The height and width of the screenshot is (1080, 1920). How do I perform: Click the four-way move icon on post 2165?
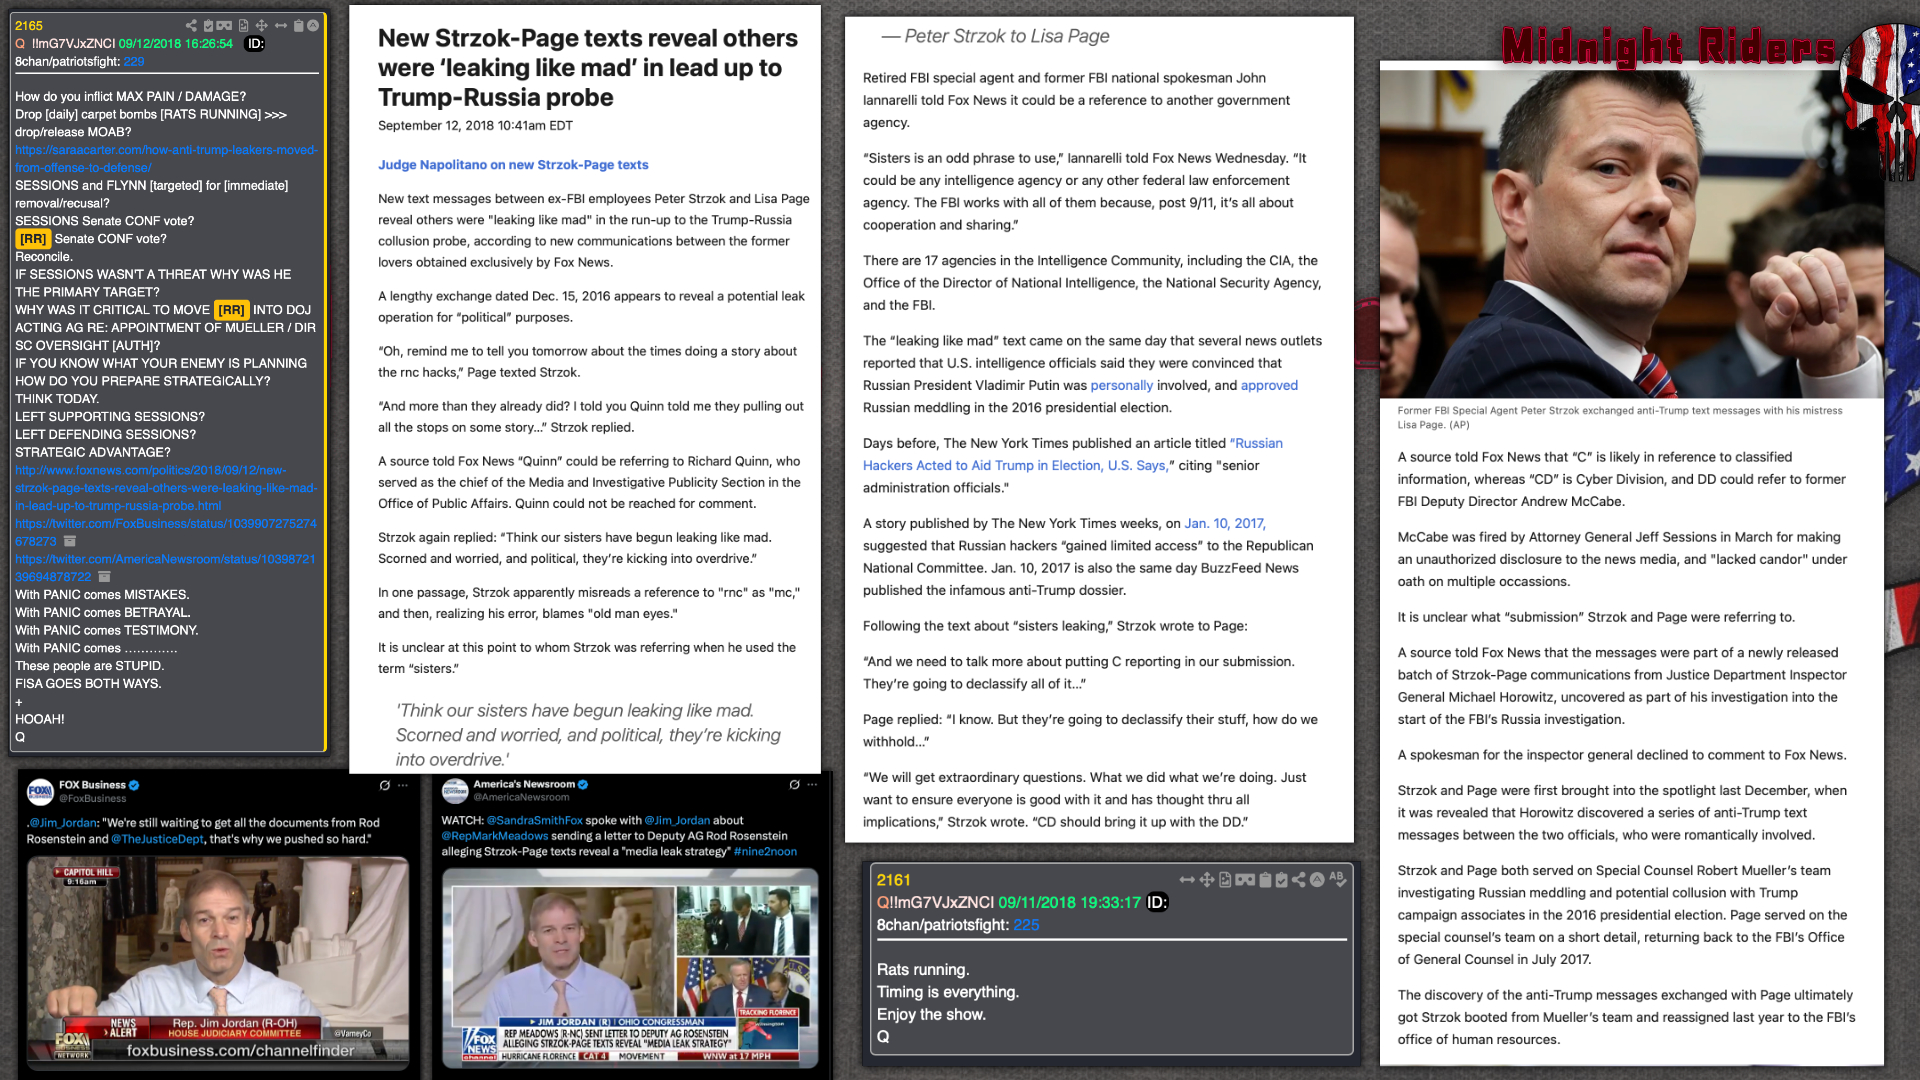[261, 25]
